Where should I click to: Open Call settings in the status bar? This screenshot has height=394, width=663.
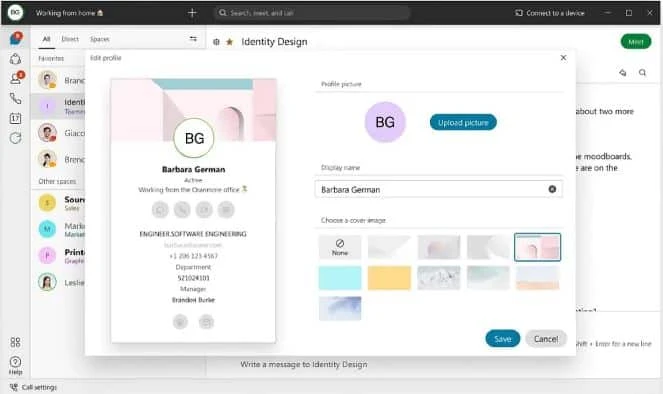tap(33, 387)
